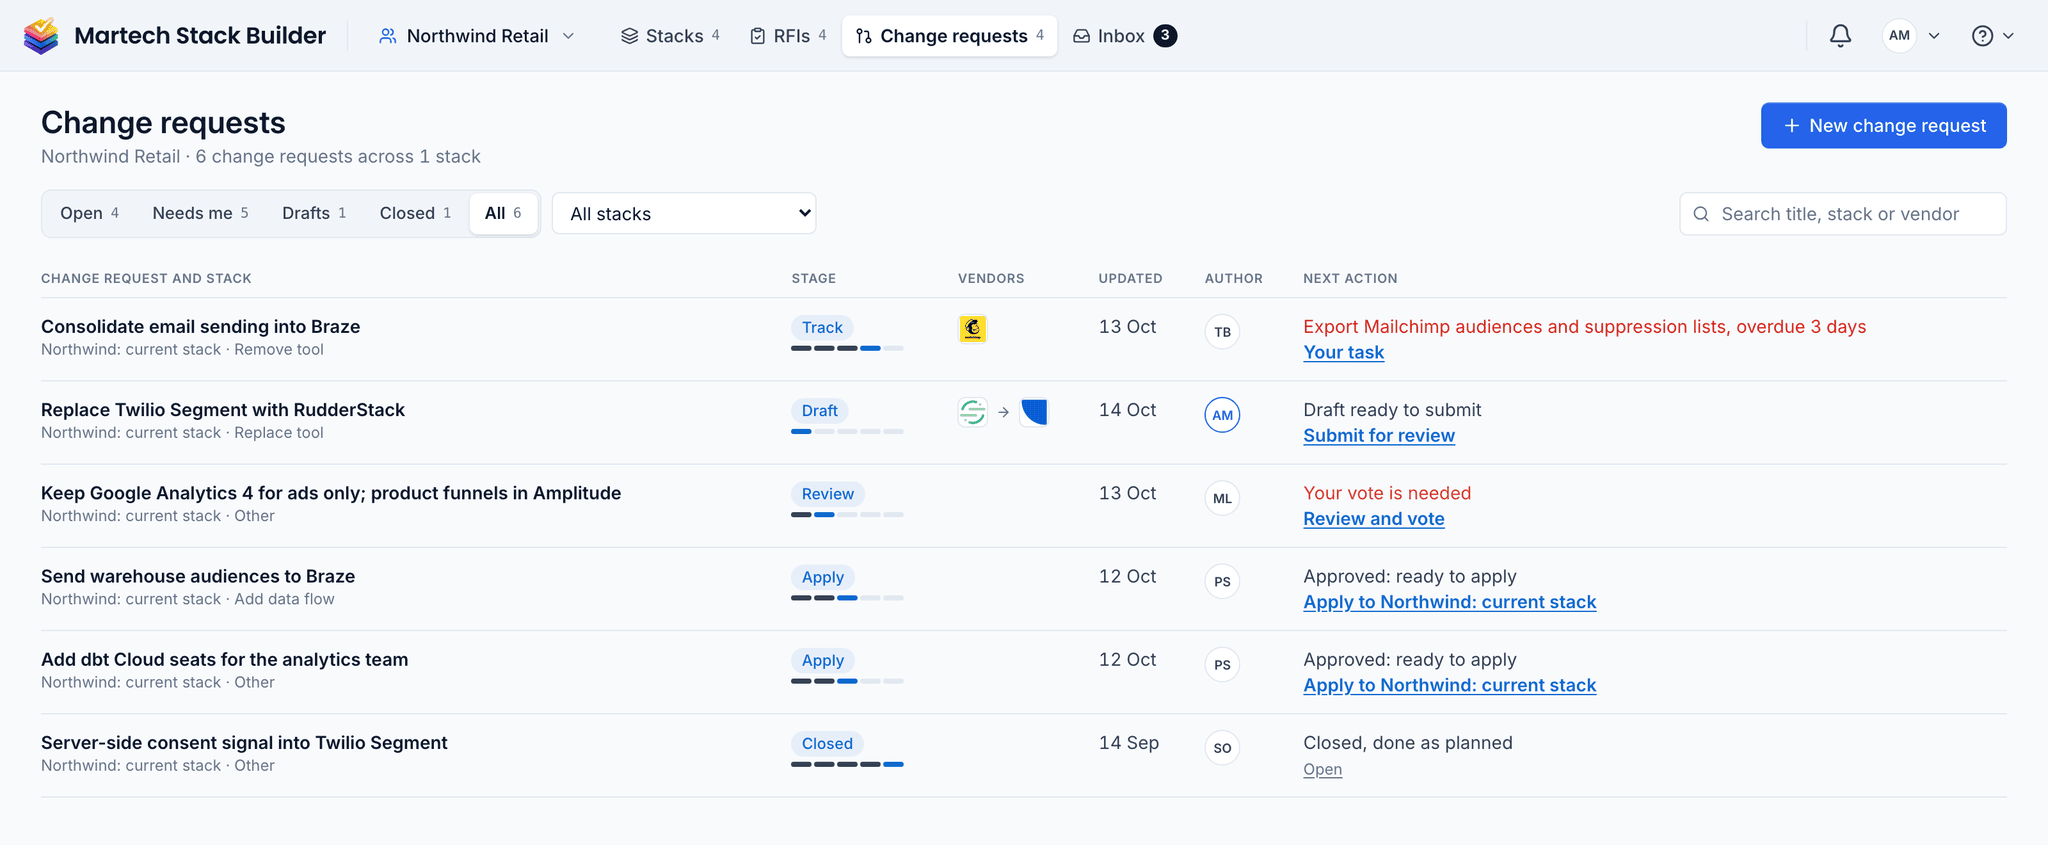This screenshot has width=2048, height=845.
Task: Go to the Stacks tab
Action: (670, 36)
